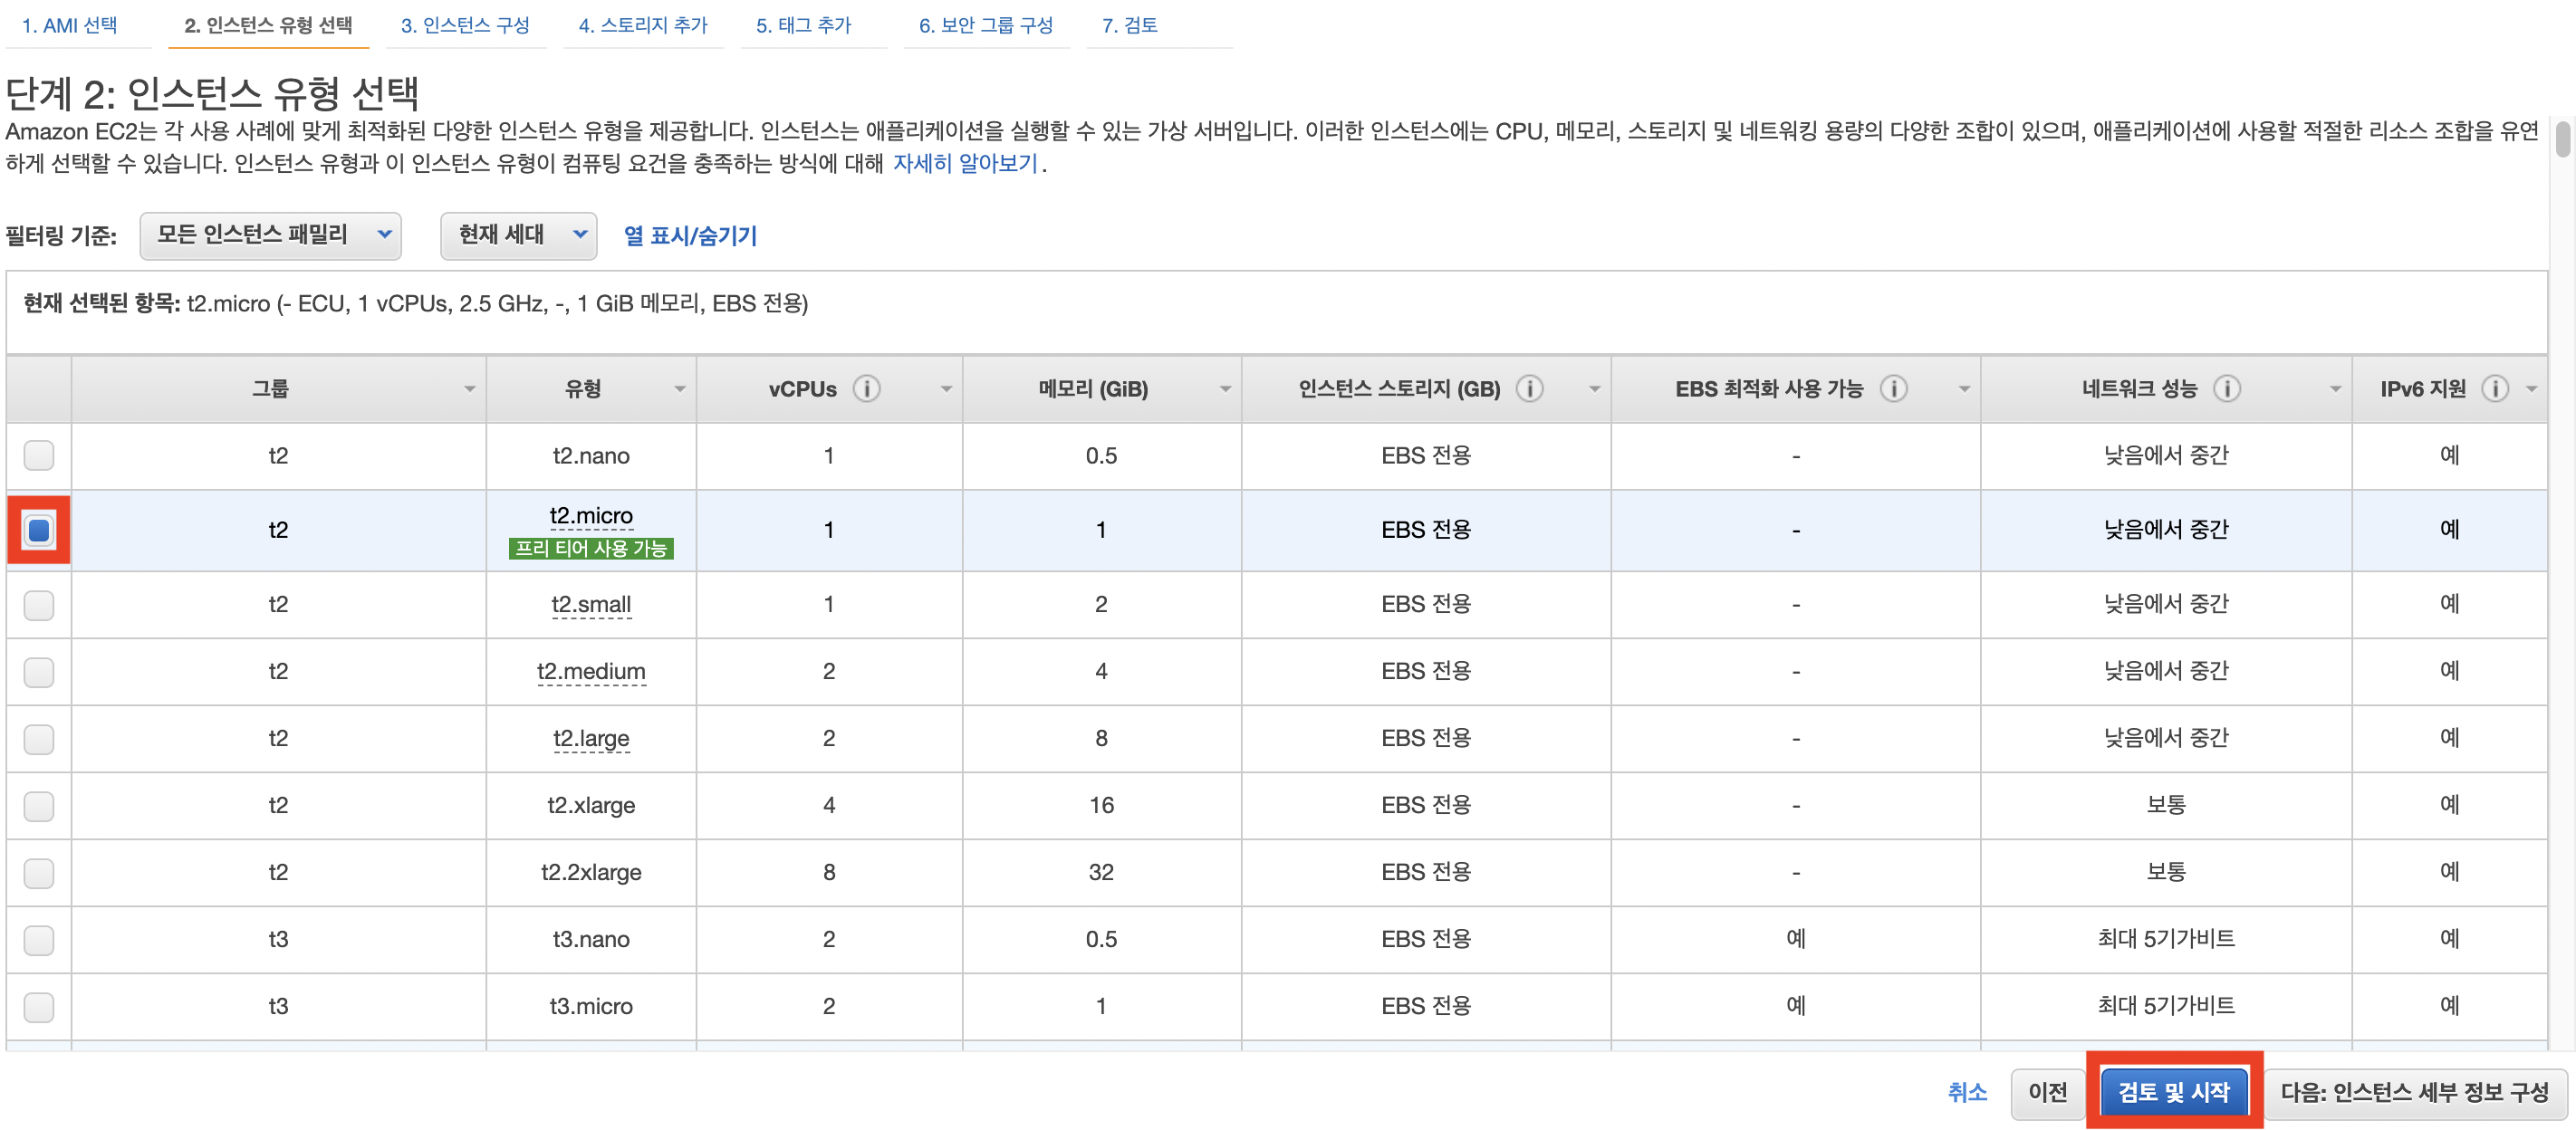Click info icon beside IPv6 지원 header

2494,389
